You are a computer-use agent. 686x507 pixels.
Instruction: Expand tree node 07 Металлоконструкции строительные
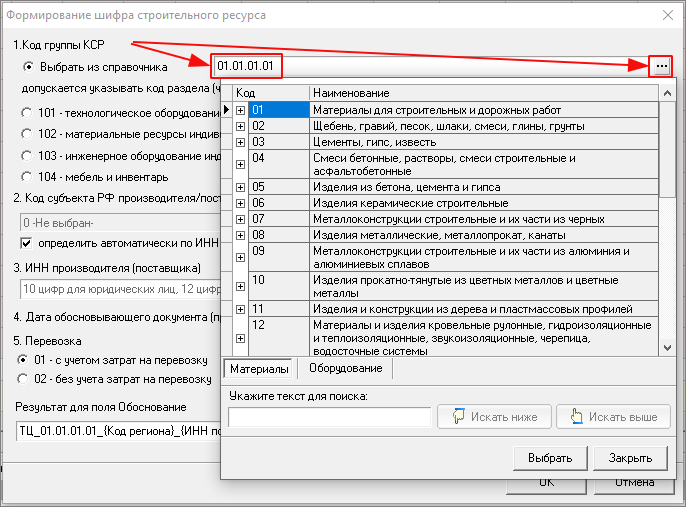point(240,219)
